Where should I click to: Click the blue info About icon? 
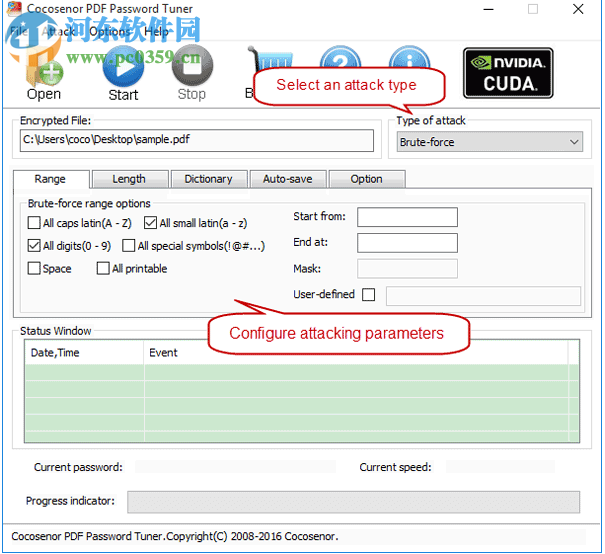(x=409, y=57)
